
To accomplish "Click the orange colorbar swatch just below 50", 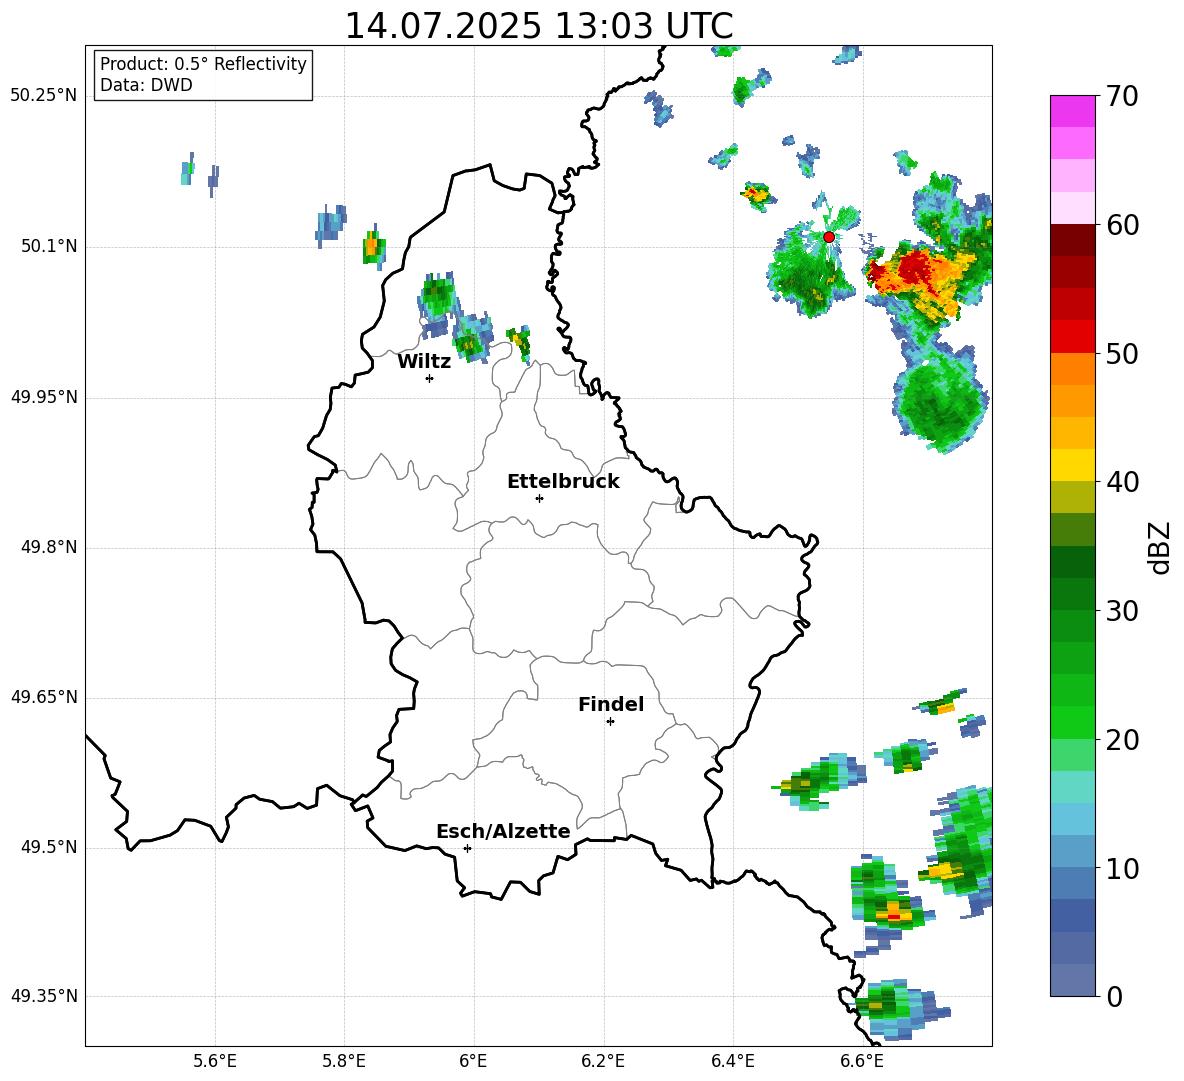I will [1072, 369].
